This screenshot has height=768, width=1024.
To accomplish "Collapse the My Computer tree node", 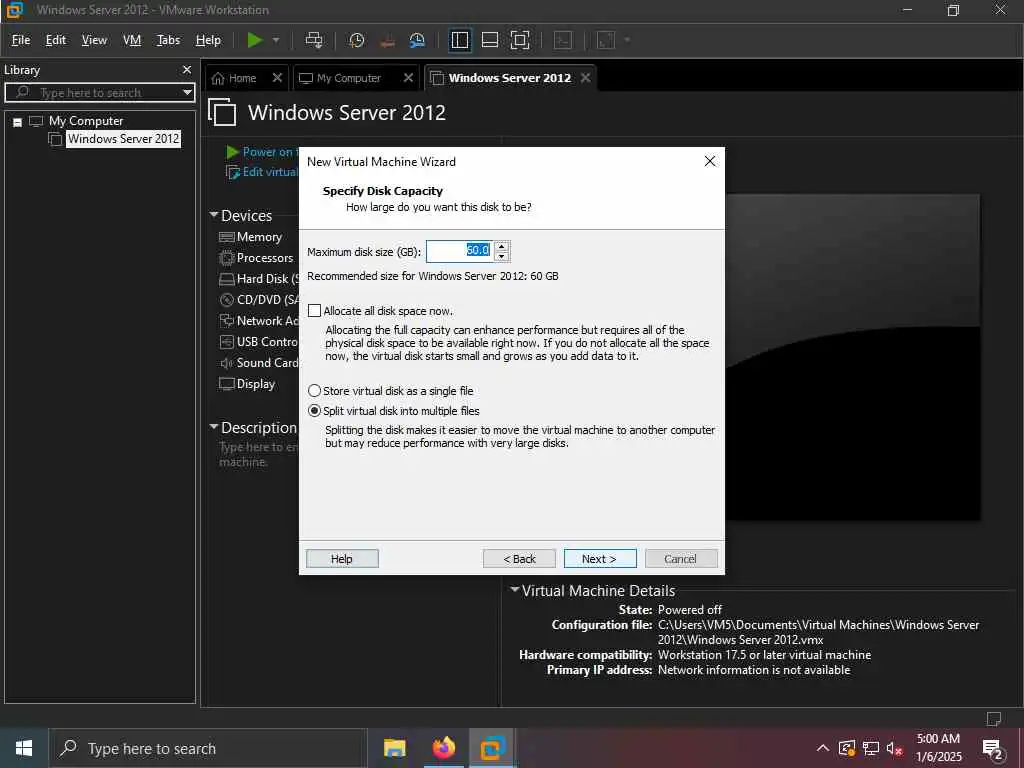I will pyautogui.click(x=18, y=121).
